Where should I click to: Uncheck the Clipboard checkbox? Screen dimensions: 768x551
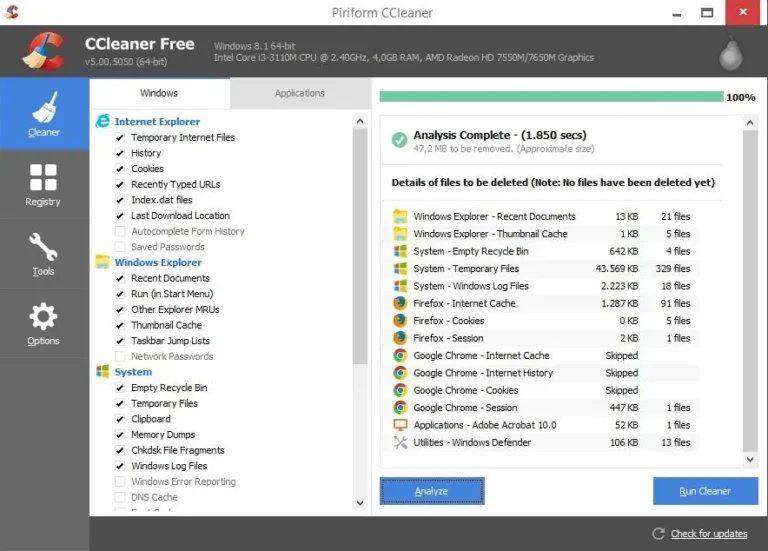(x=120, y=419)
